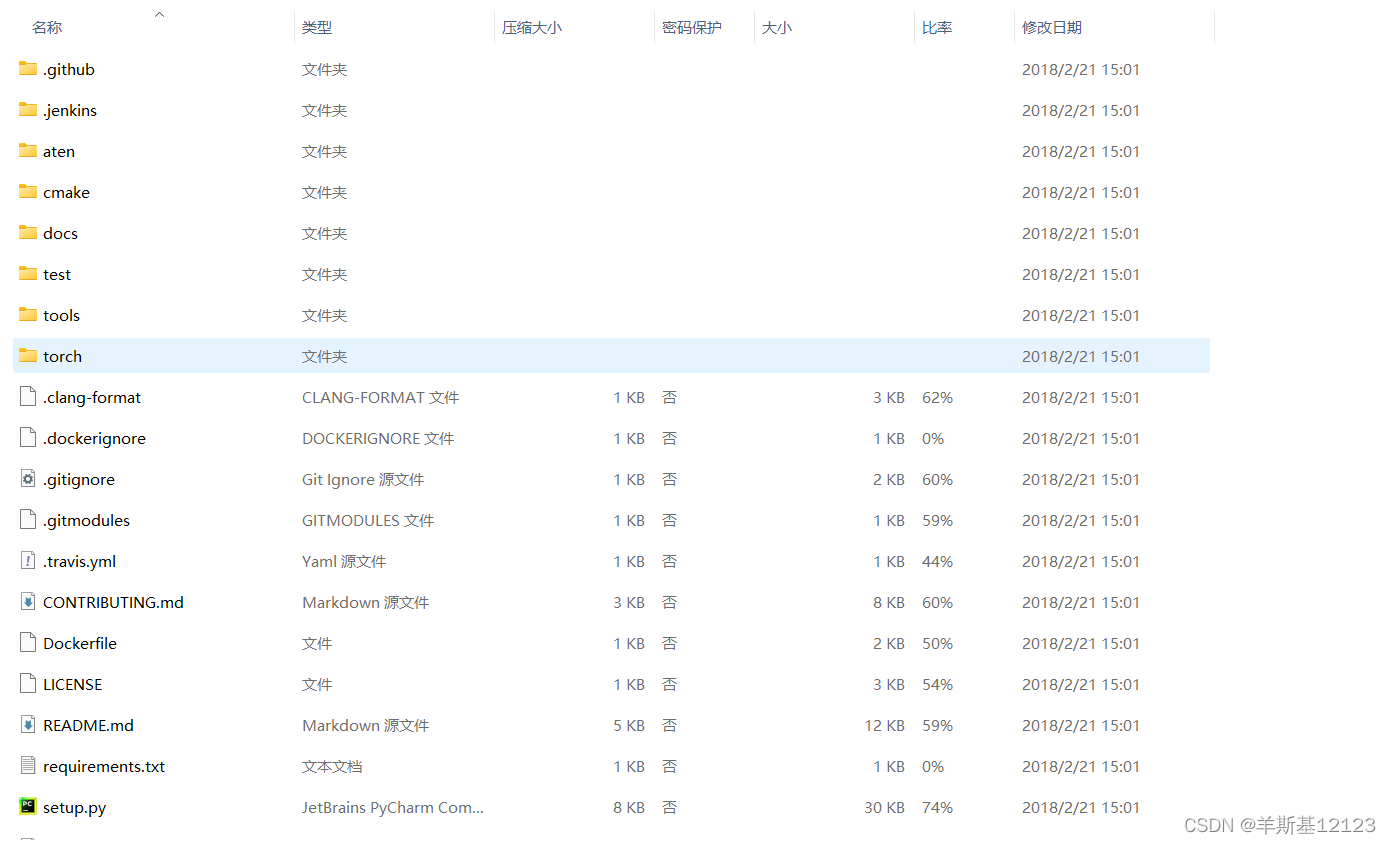Sort by the 大小 column header
Viewport: 1391px width, 844px height.
(x=777, y=28)
